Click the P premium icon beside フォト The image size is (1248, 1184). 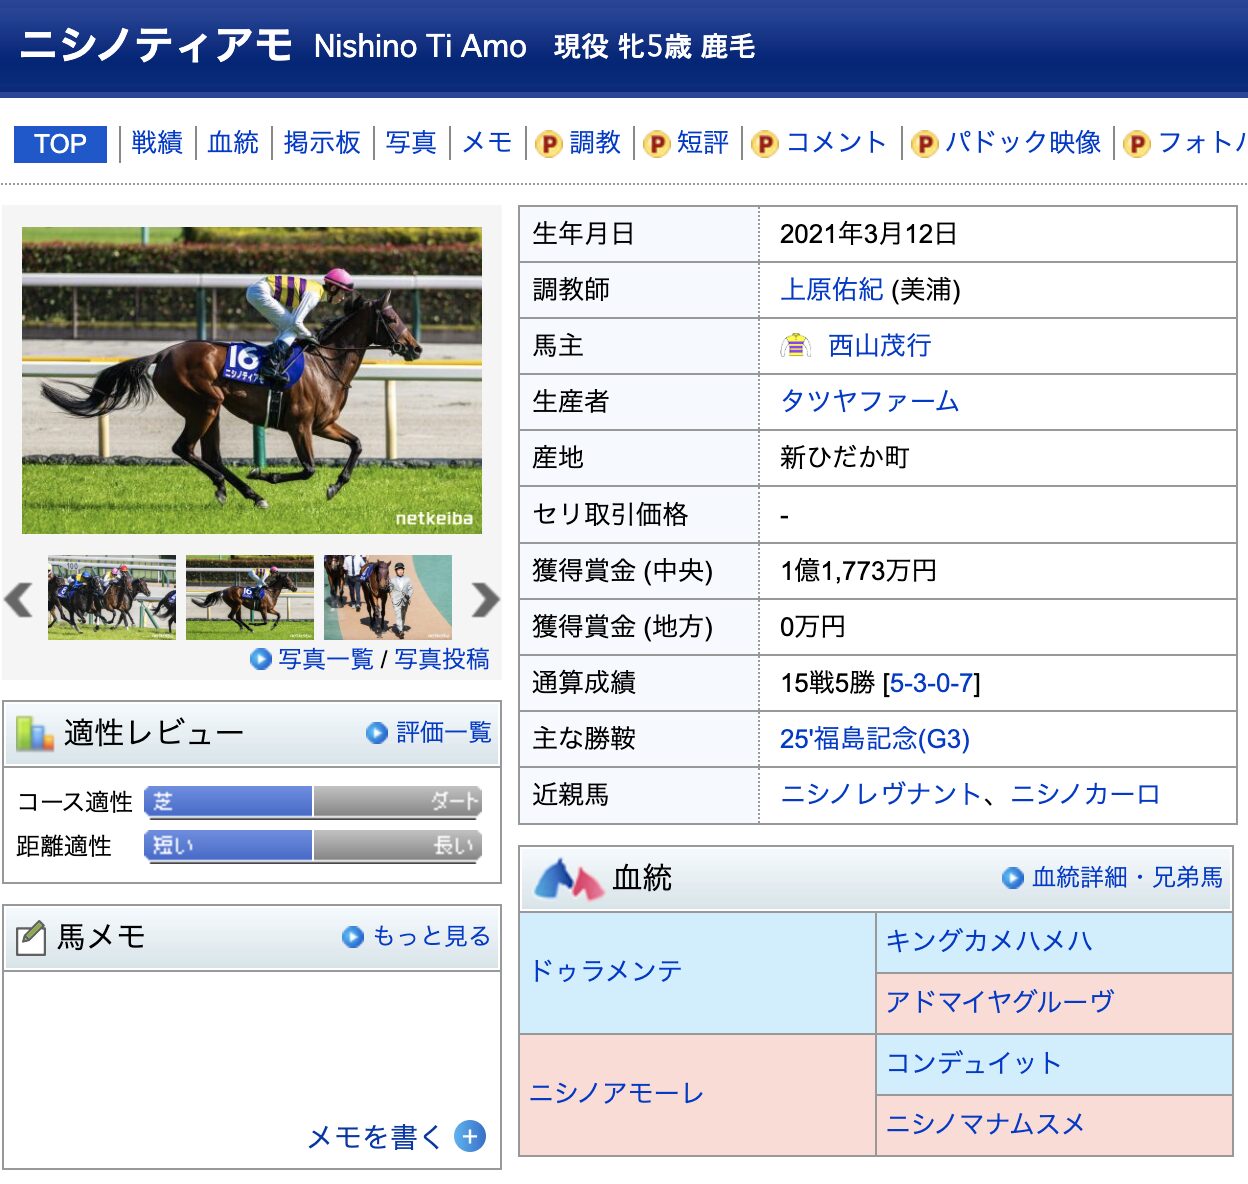click(1136, 144)
